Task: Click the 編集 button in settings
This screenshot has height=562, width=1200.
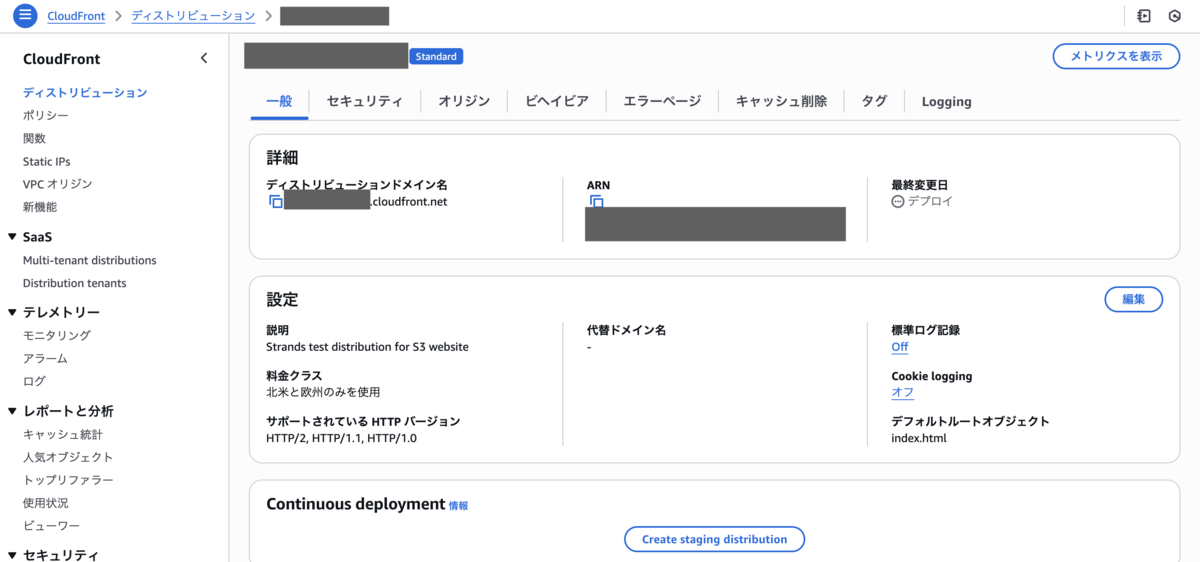Action: pyautogui.click(x=1133, y=299)
